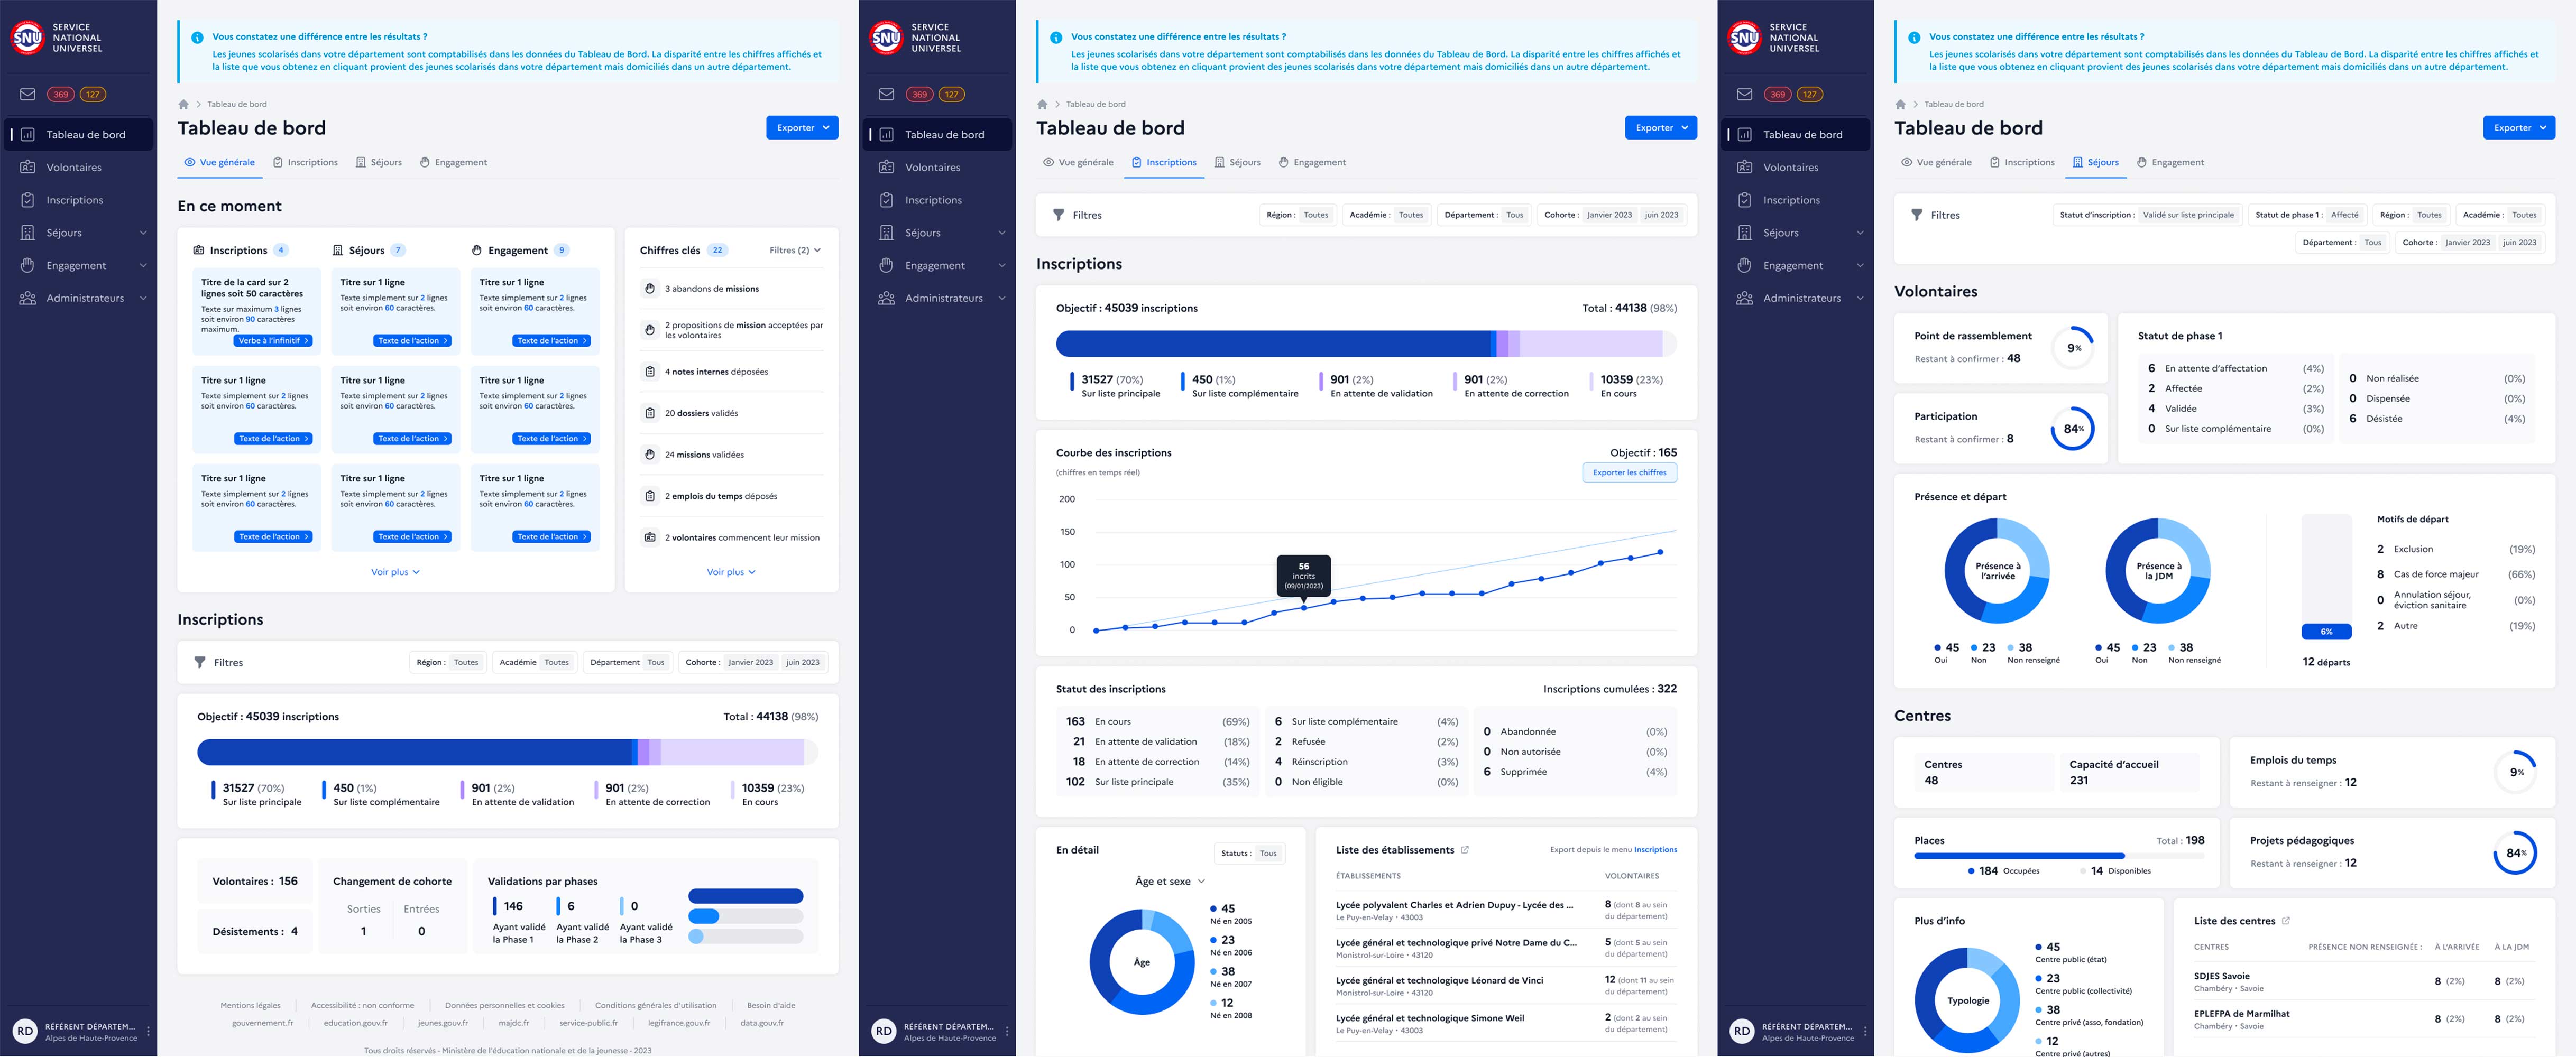Click info icon in banner on Inscriptions screen

pyautogui.click(x=1056, y=38)
